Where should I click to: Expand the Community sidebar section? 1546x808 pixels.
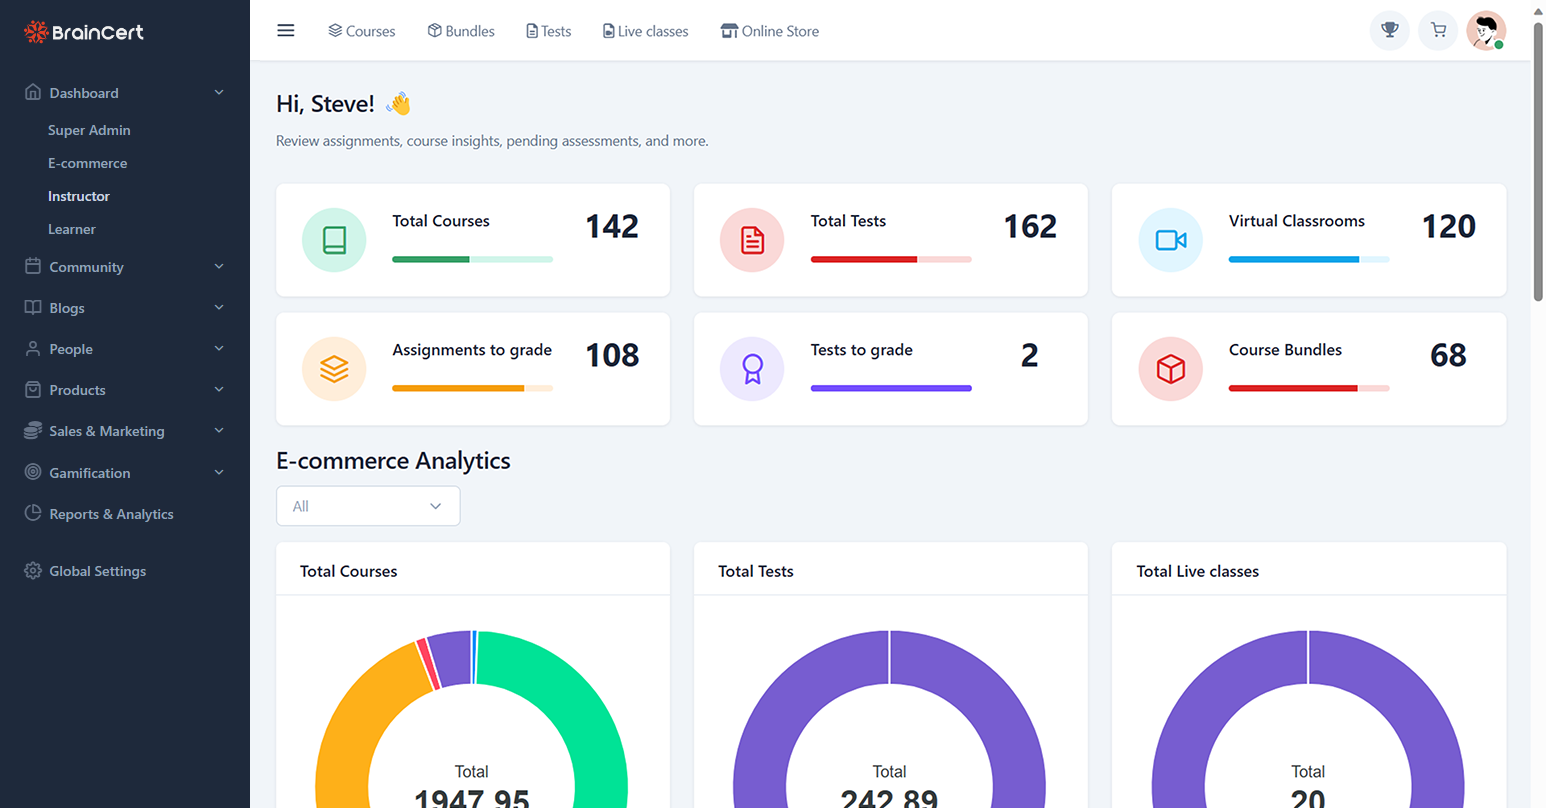click(x=86, y=267)
